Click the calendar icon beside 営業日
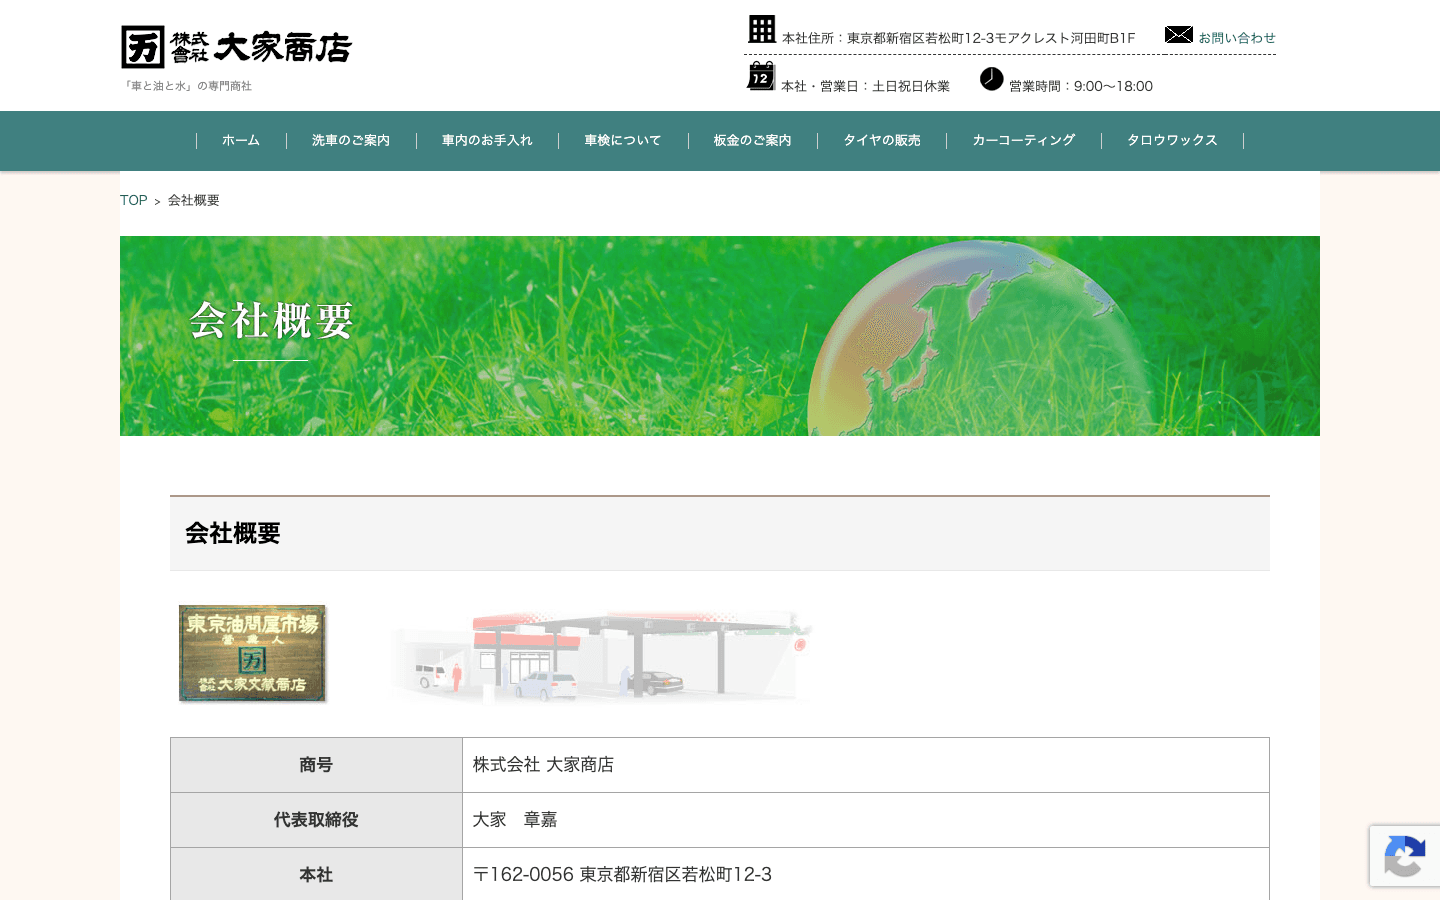This screenshot has width=1440, height=900. 761,76
